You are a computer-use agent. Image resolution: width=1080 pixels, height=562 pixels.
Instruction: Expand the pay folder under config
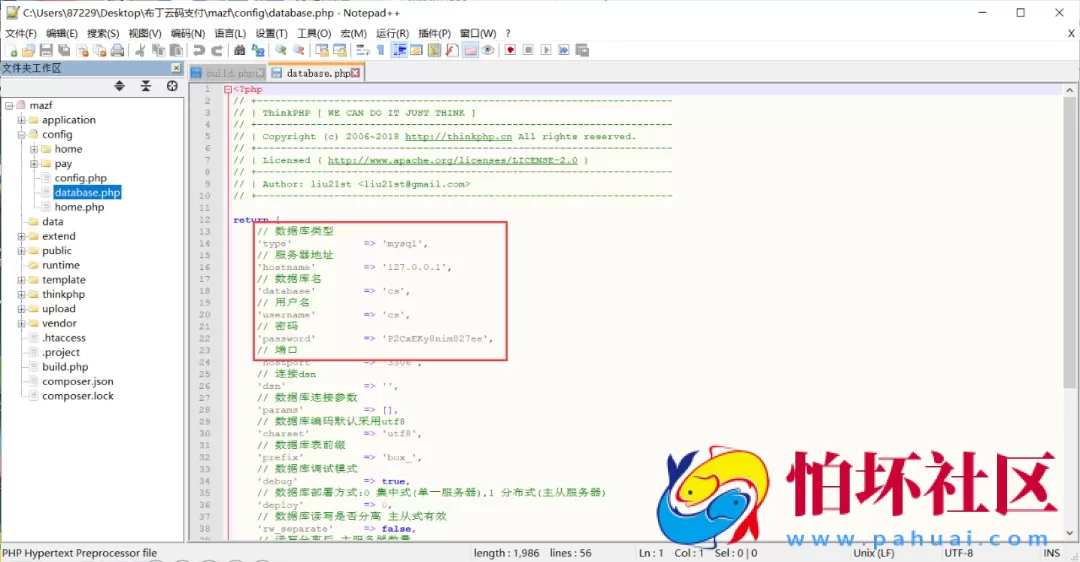[34, 164]
